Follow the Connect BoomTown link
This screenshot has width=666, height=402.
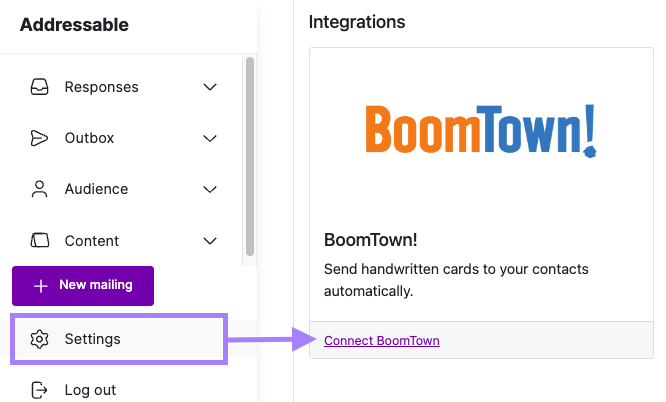click(382, 341)
